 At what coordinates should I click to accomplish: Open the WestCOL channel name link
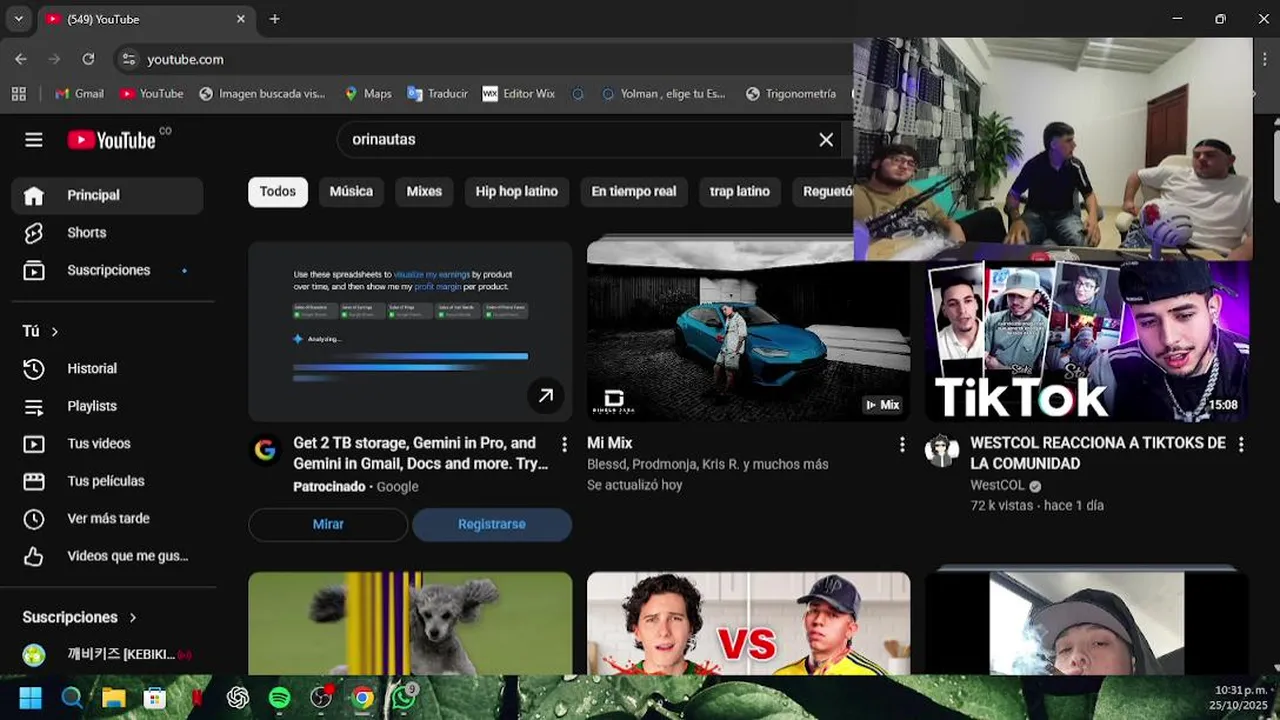(997, 485)
